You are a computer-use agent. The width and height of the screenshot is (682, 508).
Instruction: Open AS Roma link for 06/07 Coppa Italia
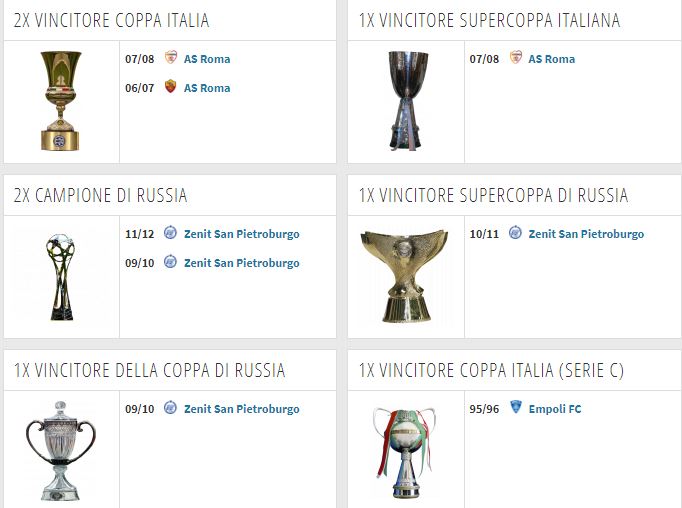tap(207, 88)
